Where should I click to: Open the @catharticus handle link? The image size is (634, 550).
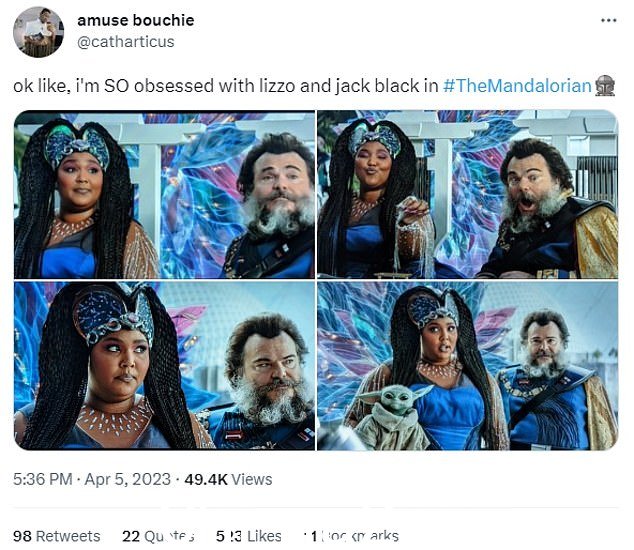tap(125, 42)
